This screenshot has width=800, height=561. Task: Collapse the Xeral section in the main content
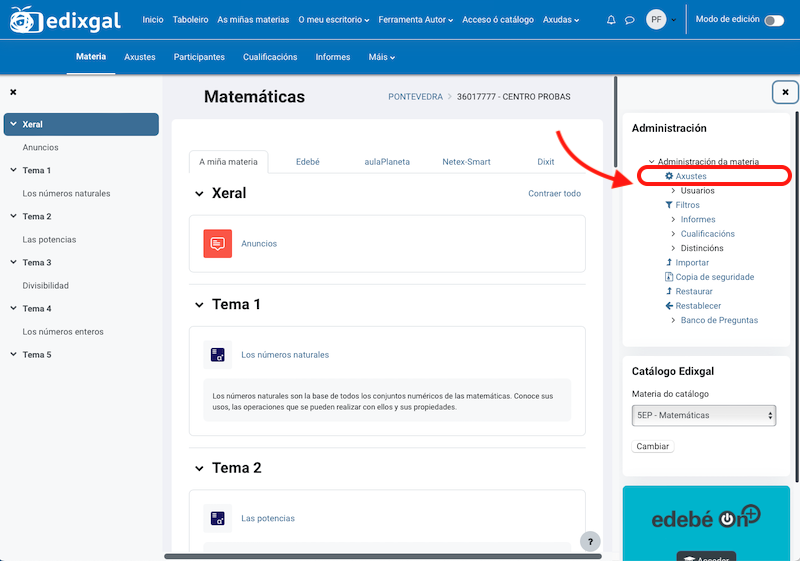[199, 193]
